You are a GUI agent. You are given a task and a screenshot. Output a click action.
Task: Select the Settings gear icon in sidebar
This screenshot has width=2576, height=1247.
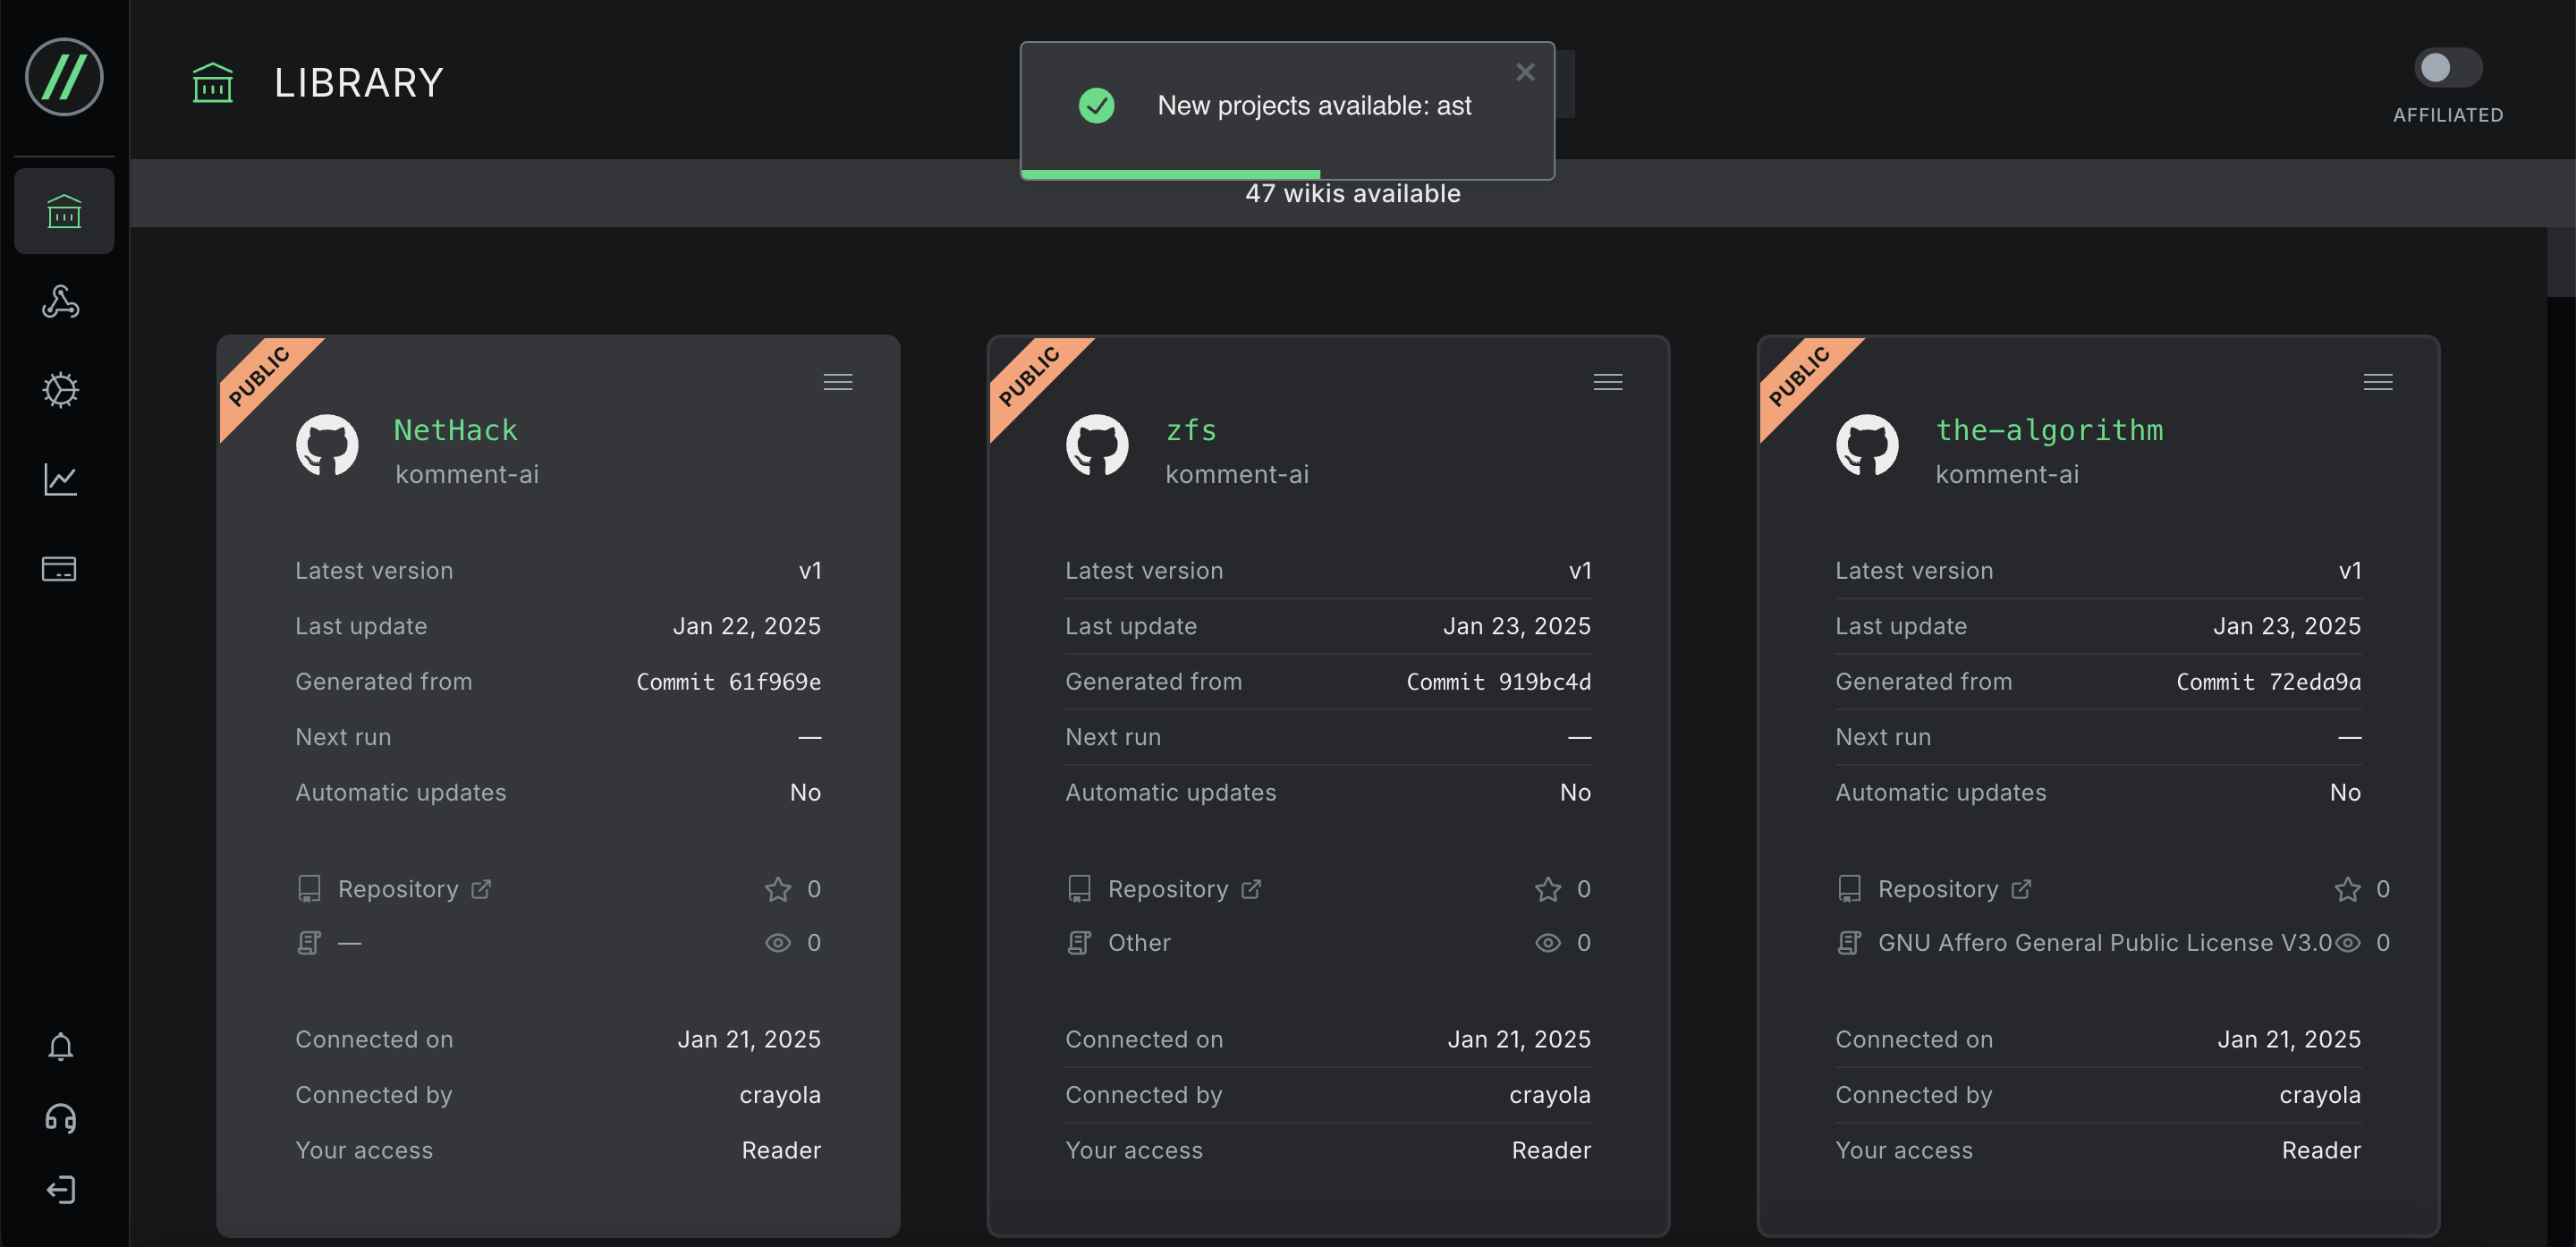63,387
